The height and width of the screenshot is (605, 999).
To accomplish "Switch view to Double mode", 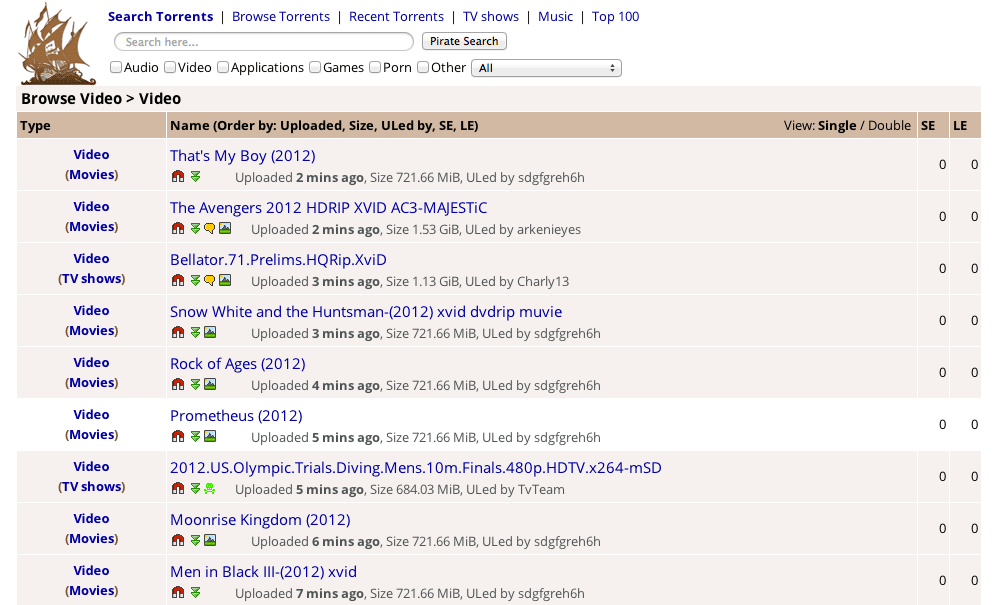I will [x=892, y=124].
